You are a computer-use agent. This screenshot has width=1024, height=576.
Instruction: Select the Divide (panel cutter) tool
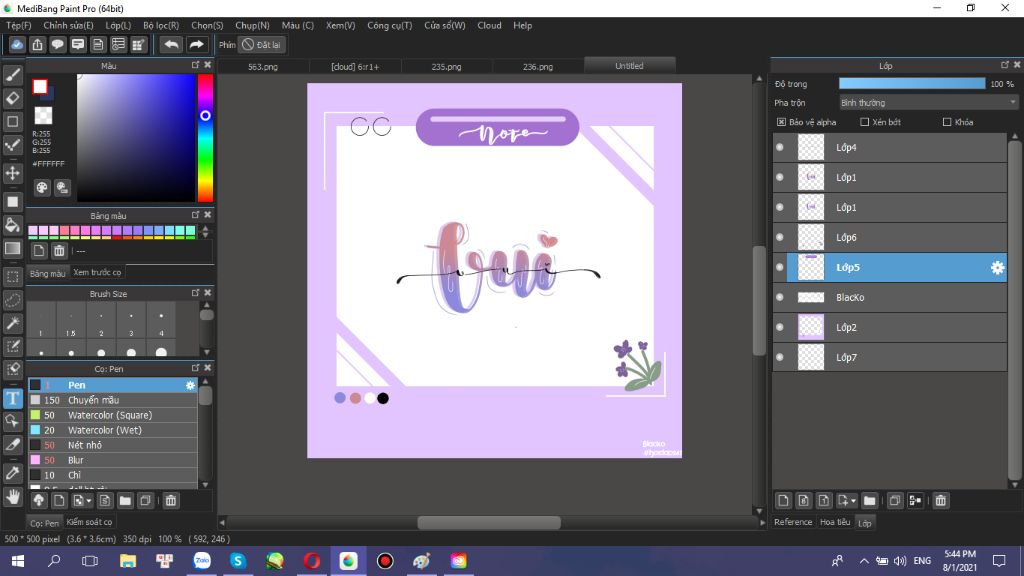(12, 444)
